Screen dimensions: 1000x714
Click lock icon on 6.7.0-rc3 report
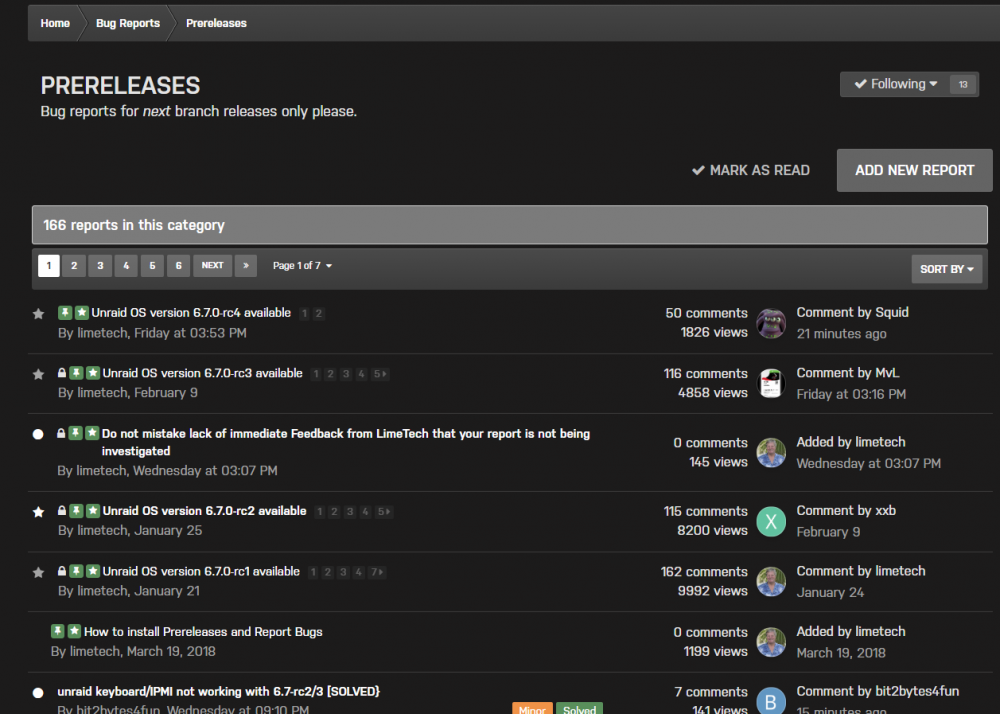coord(62,373)
